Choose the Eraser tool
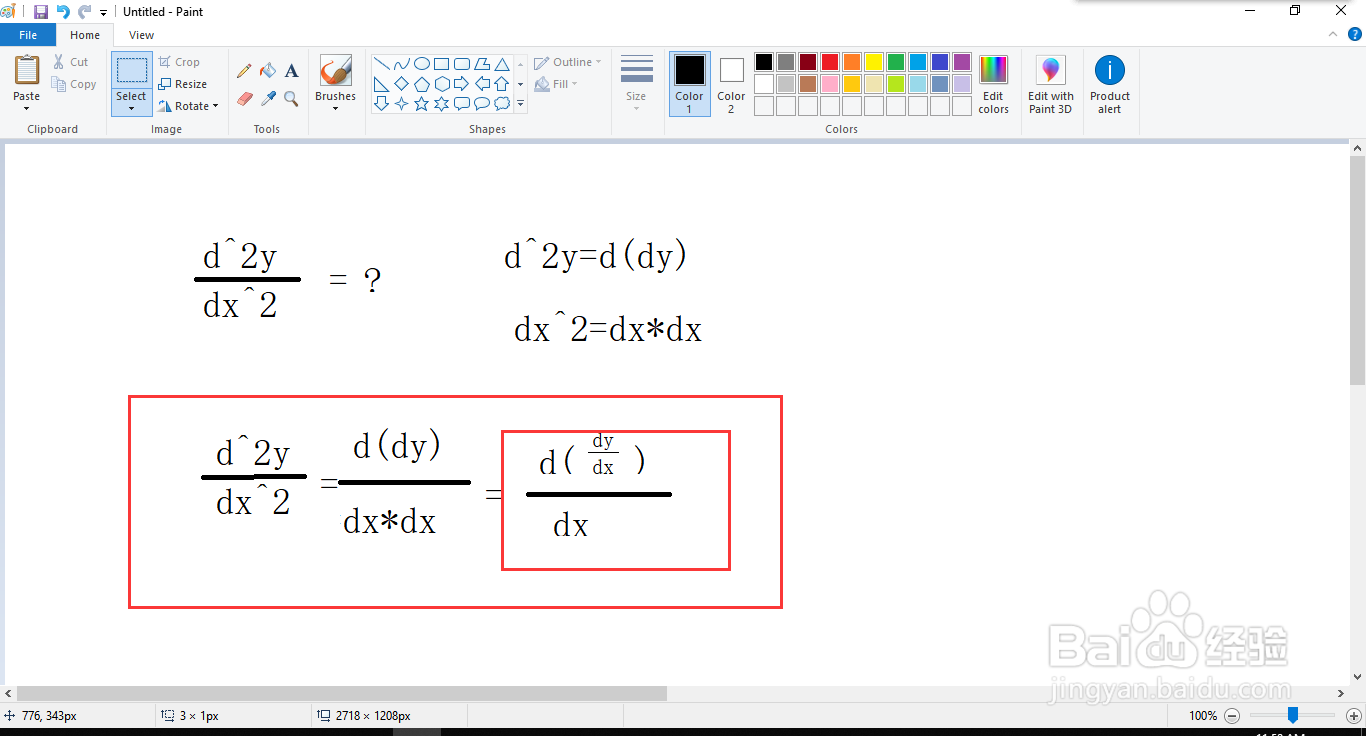This screenshot has height=736, width=1366. (244, 98)
